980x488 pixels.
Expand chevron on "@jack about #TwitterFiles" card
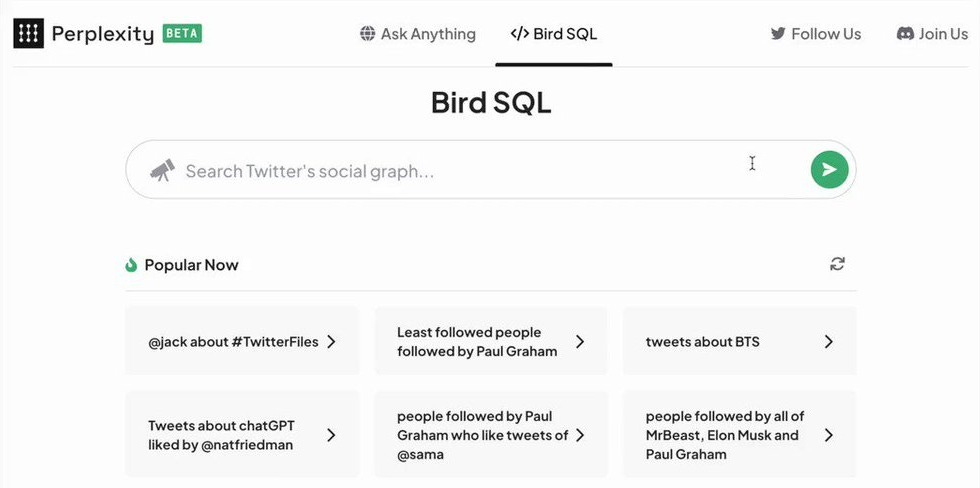331,342
